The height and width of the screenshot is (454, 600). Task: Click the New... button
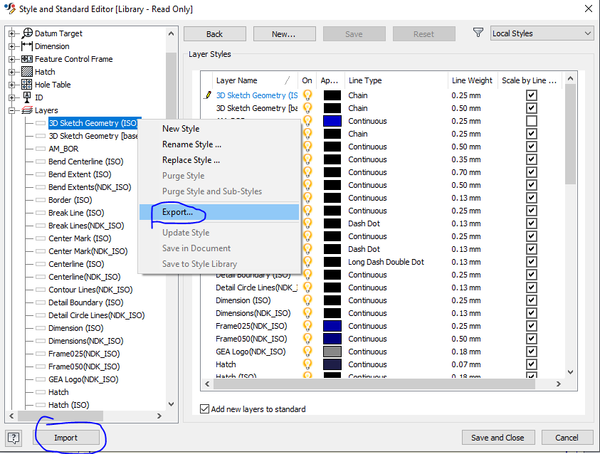click(x=284, y=34)
